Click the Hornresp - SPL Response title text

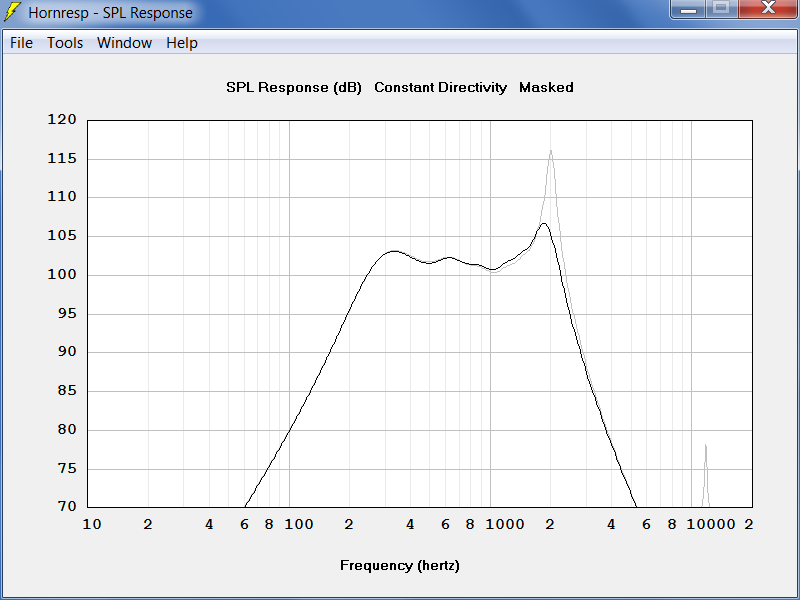coord(110,13)
